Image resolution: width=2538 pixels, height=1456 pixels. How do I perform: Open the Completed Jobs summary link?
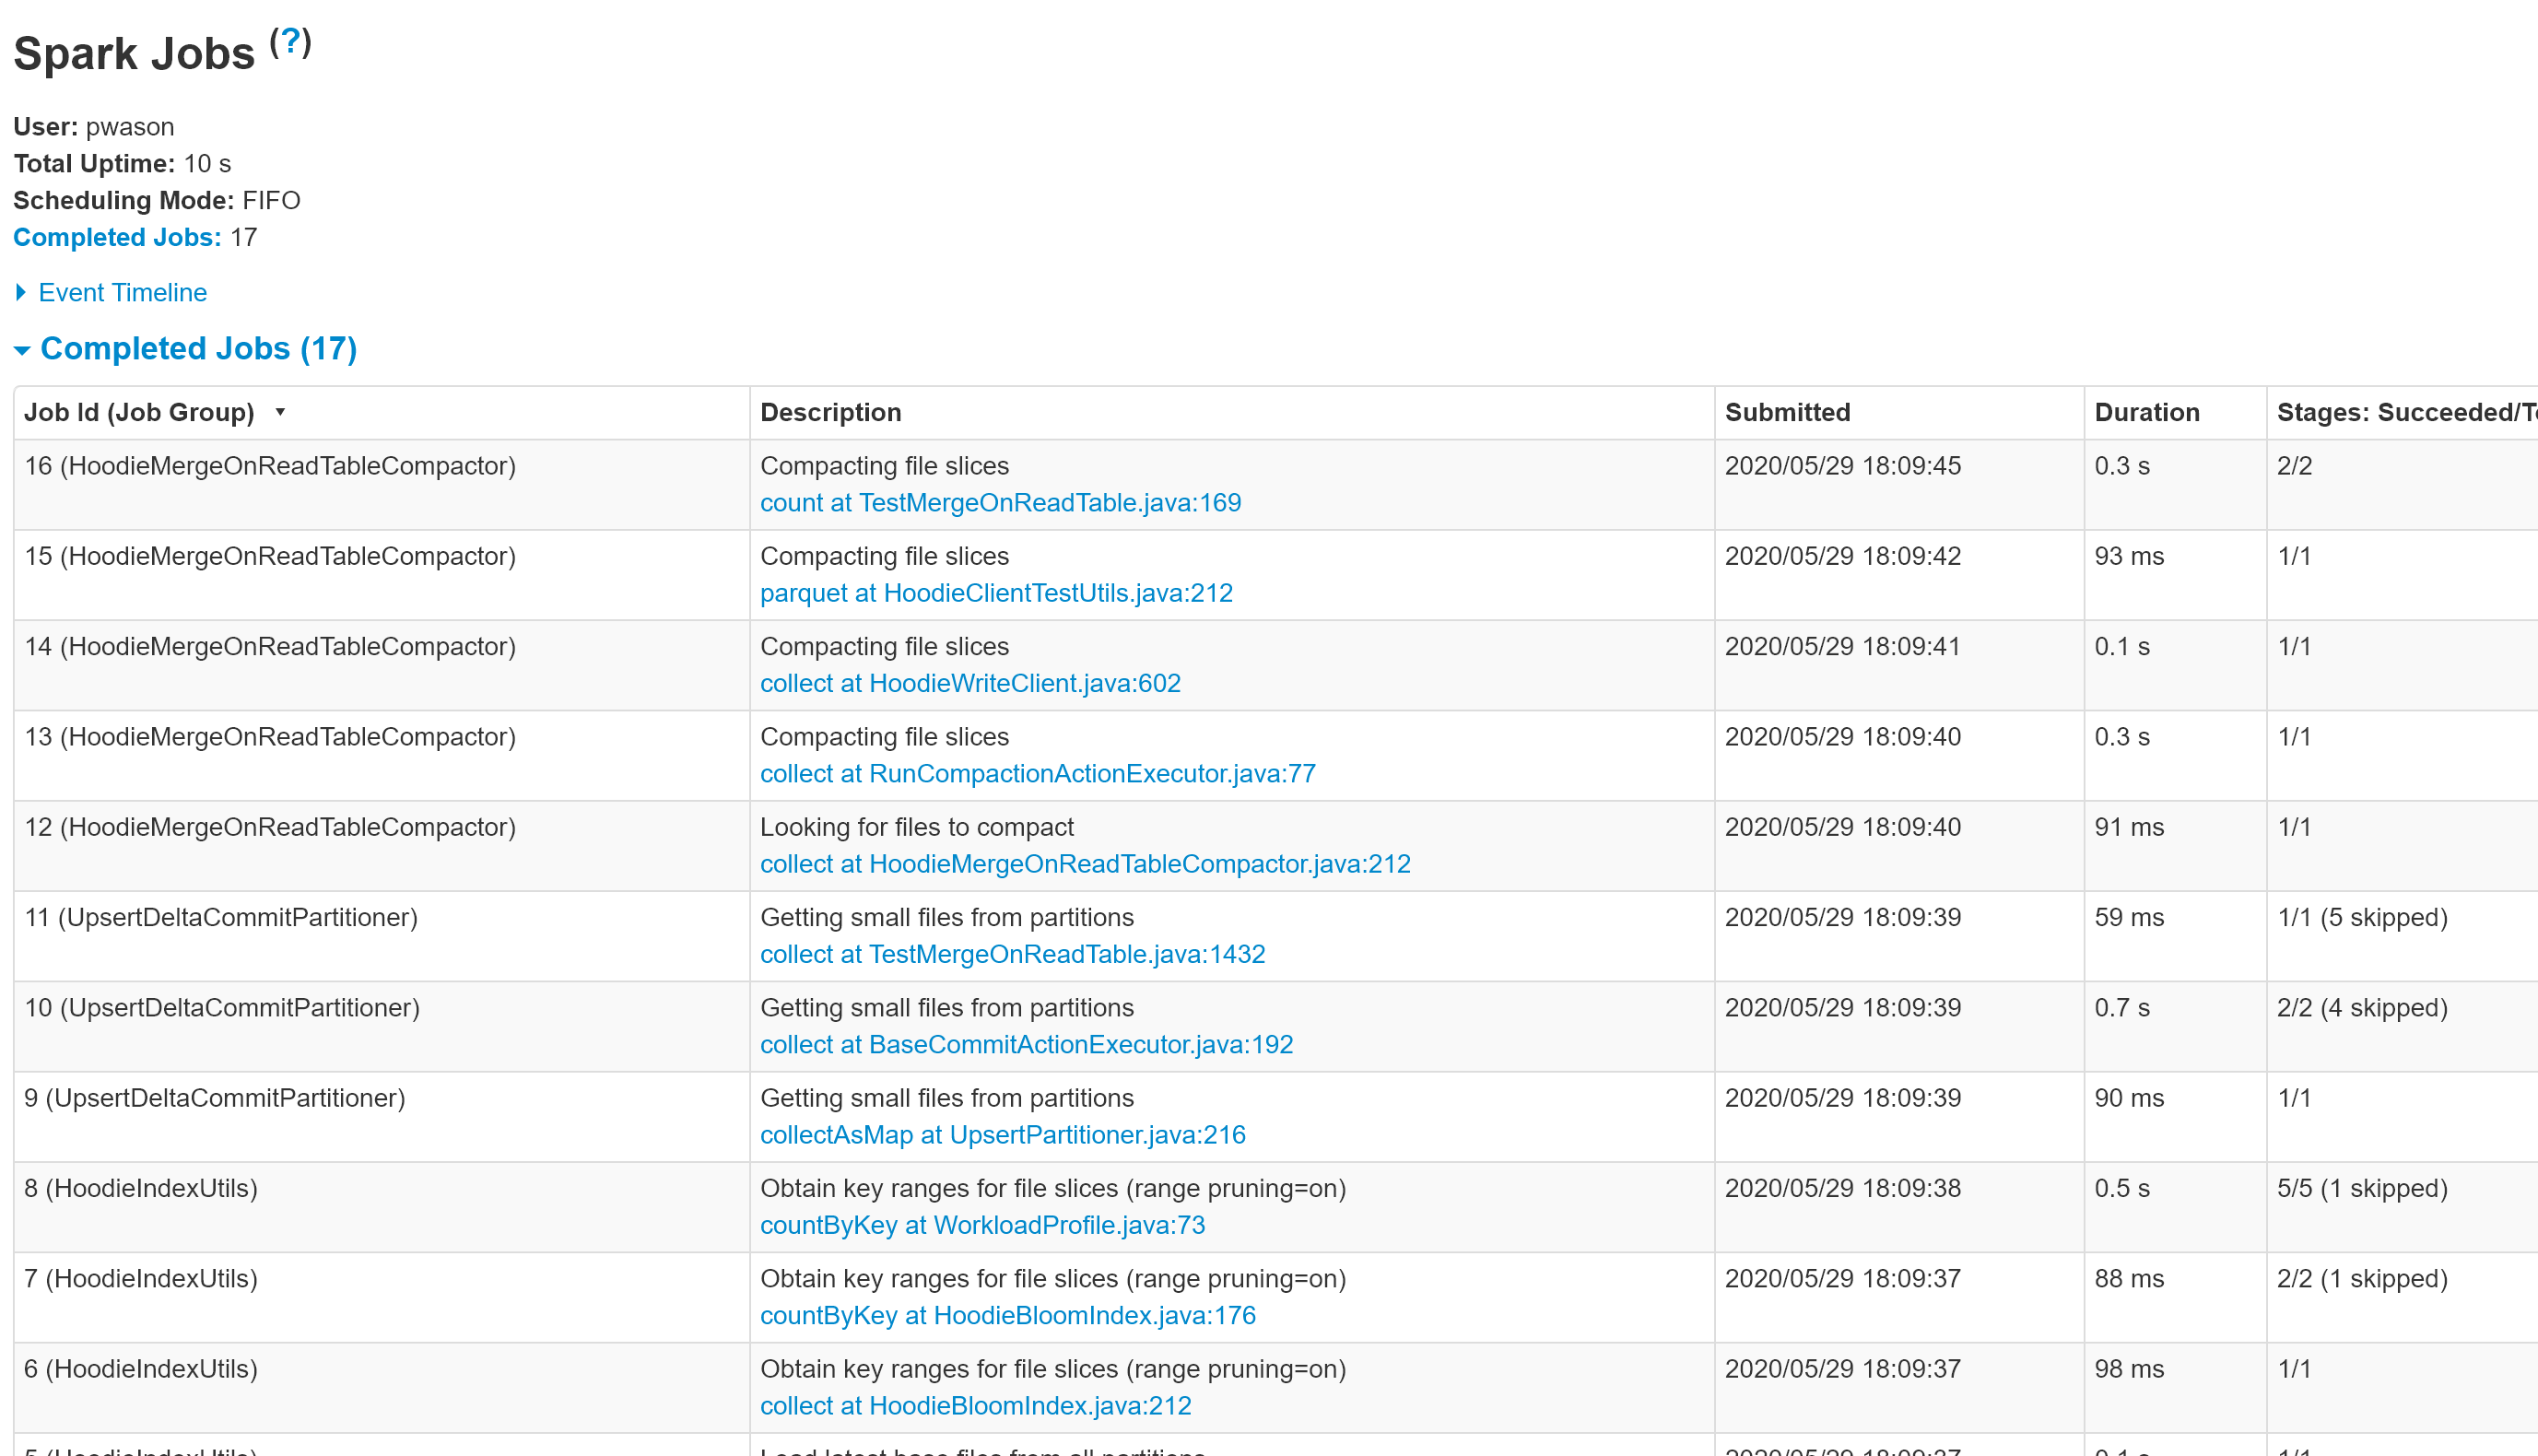[x=117, y=238]
